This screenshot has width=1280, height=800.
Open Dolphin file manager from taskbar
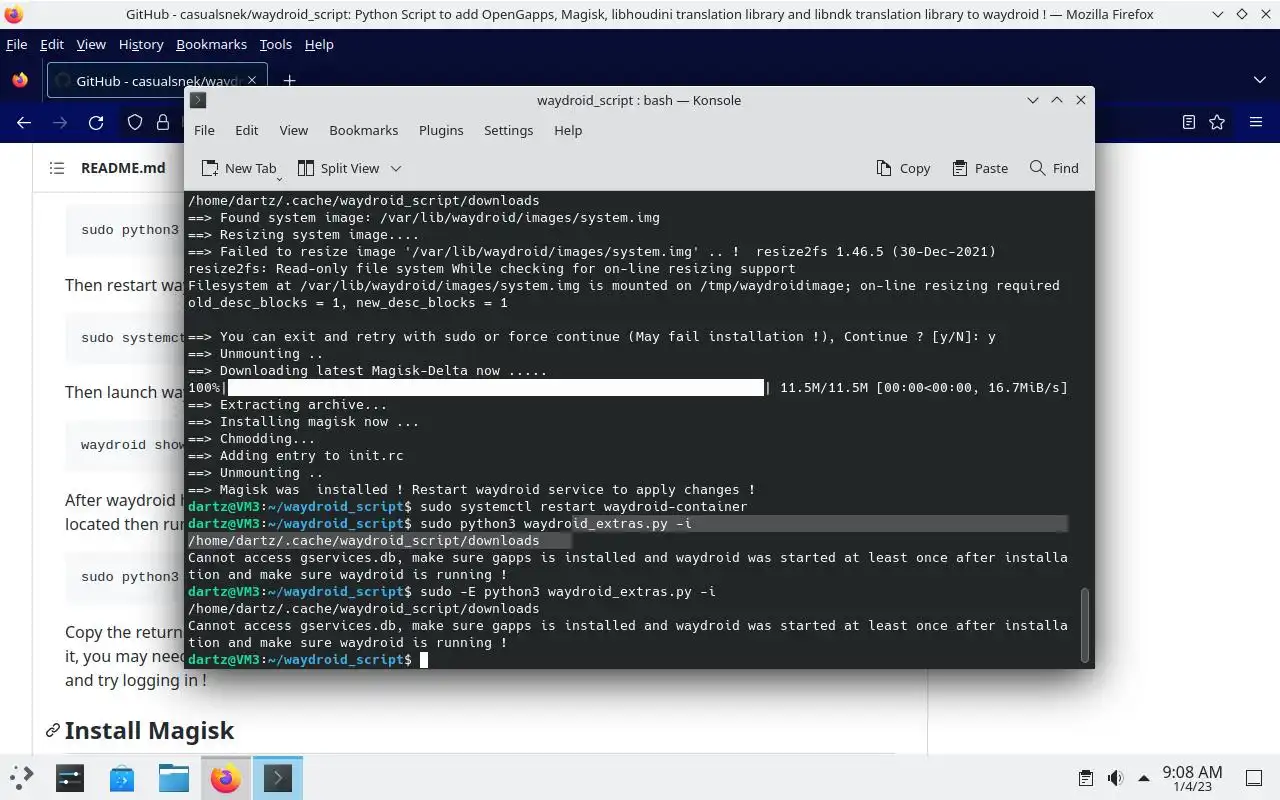click(x=174, y=777)
